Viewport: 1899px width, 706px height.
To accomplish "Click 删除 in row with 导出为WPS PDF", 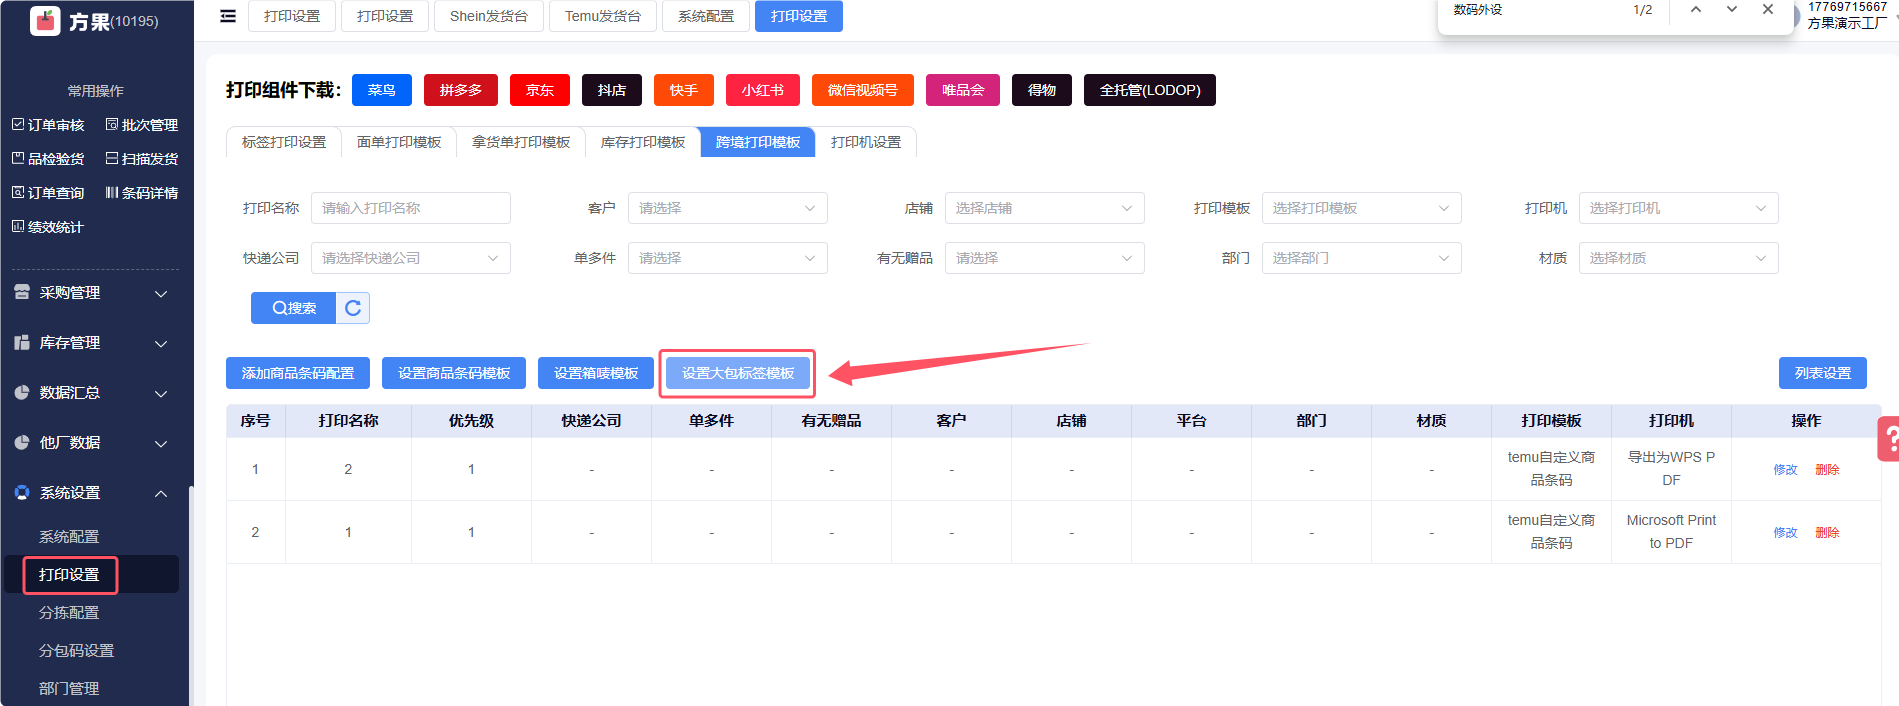I will (x=1827, y=469).
